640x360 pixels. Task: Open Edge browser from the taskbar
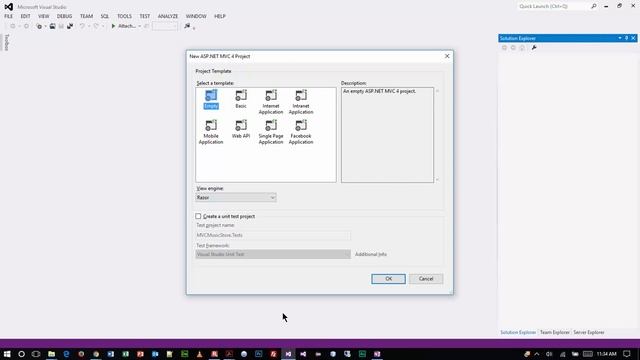pyautogui.click(x=66, y=354)
